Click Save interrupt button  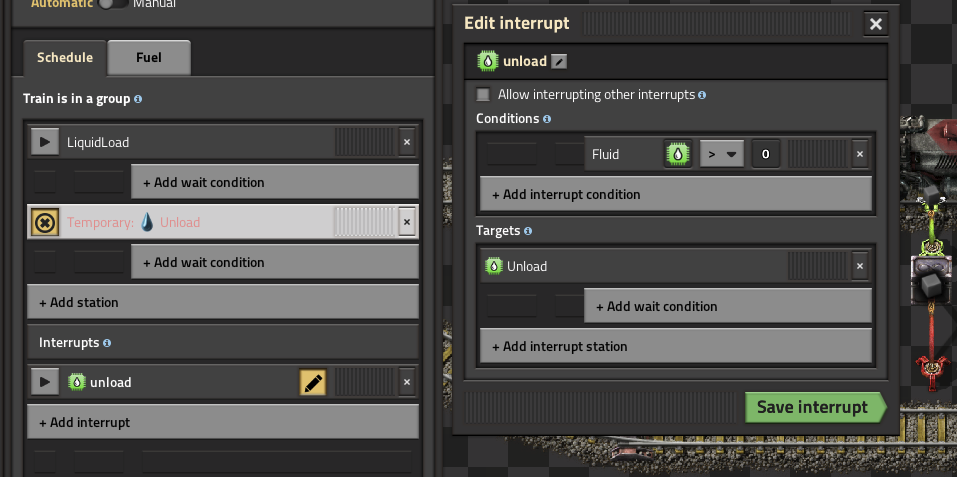[812, 407]
